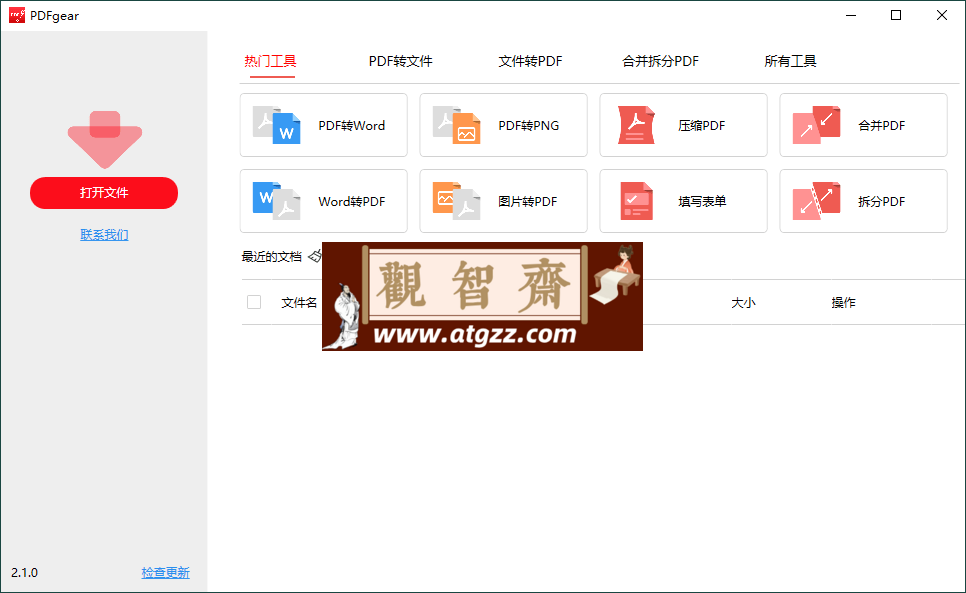Click the 检查更新 link

(166, 573)
